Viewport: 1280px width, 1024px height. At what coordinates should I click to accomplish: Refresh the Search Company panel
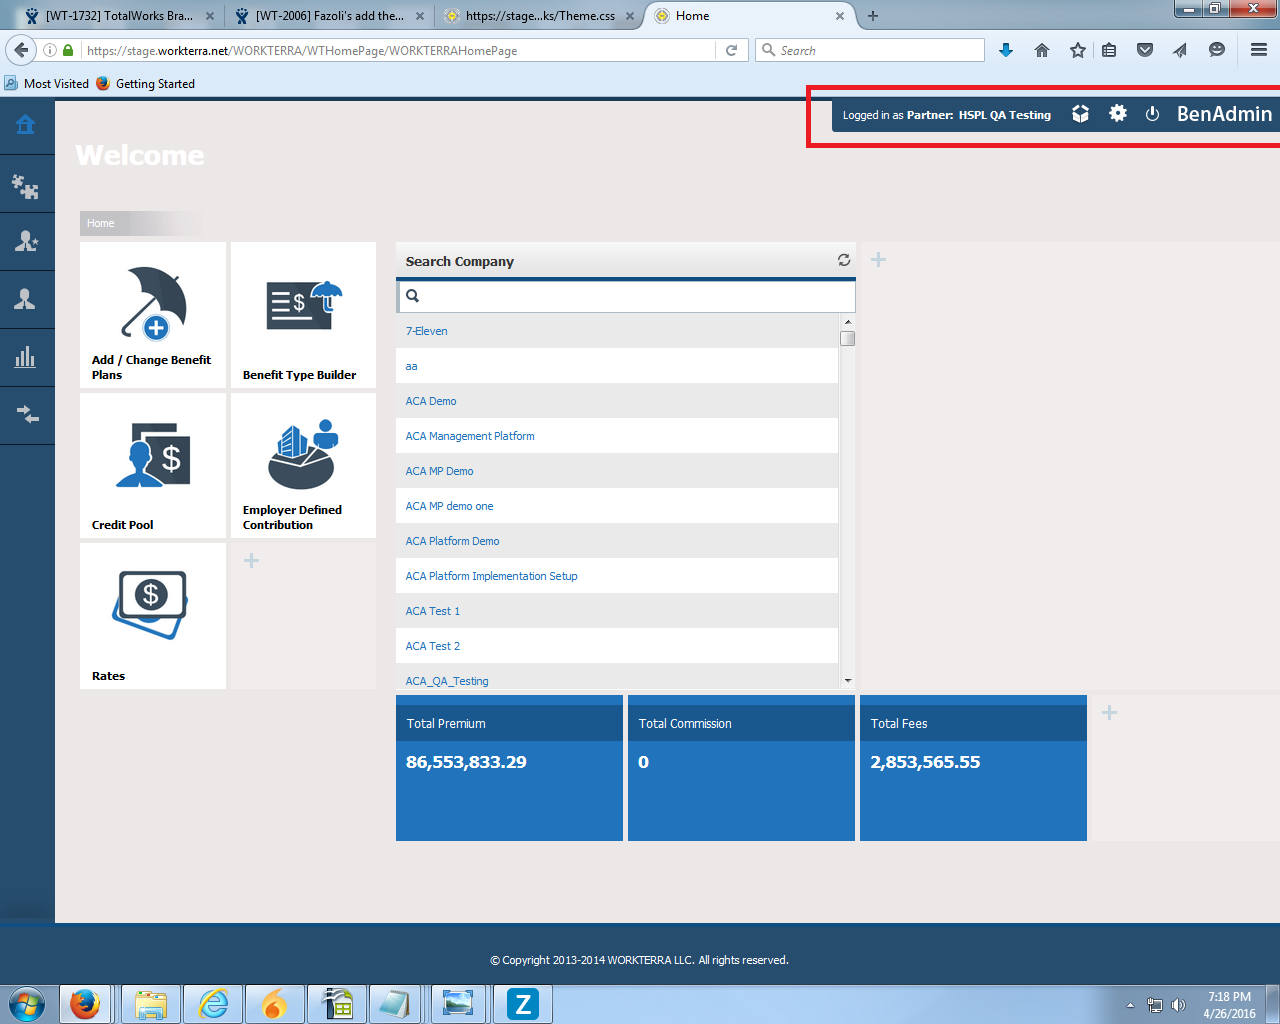[844, 260]
